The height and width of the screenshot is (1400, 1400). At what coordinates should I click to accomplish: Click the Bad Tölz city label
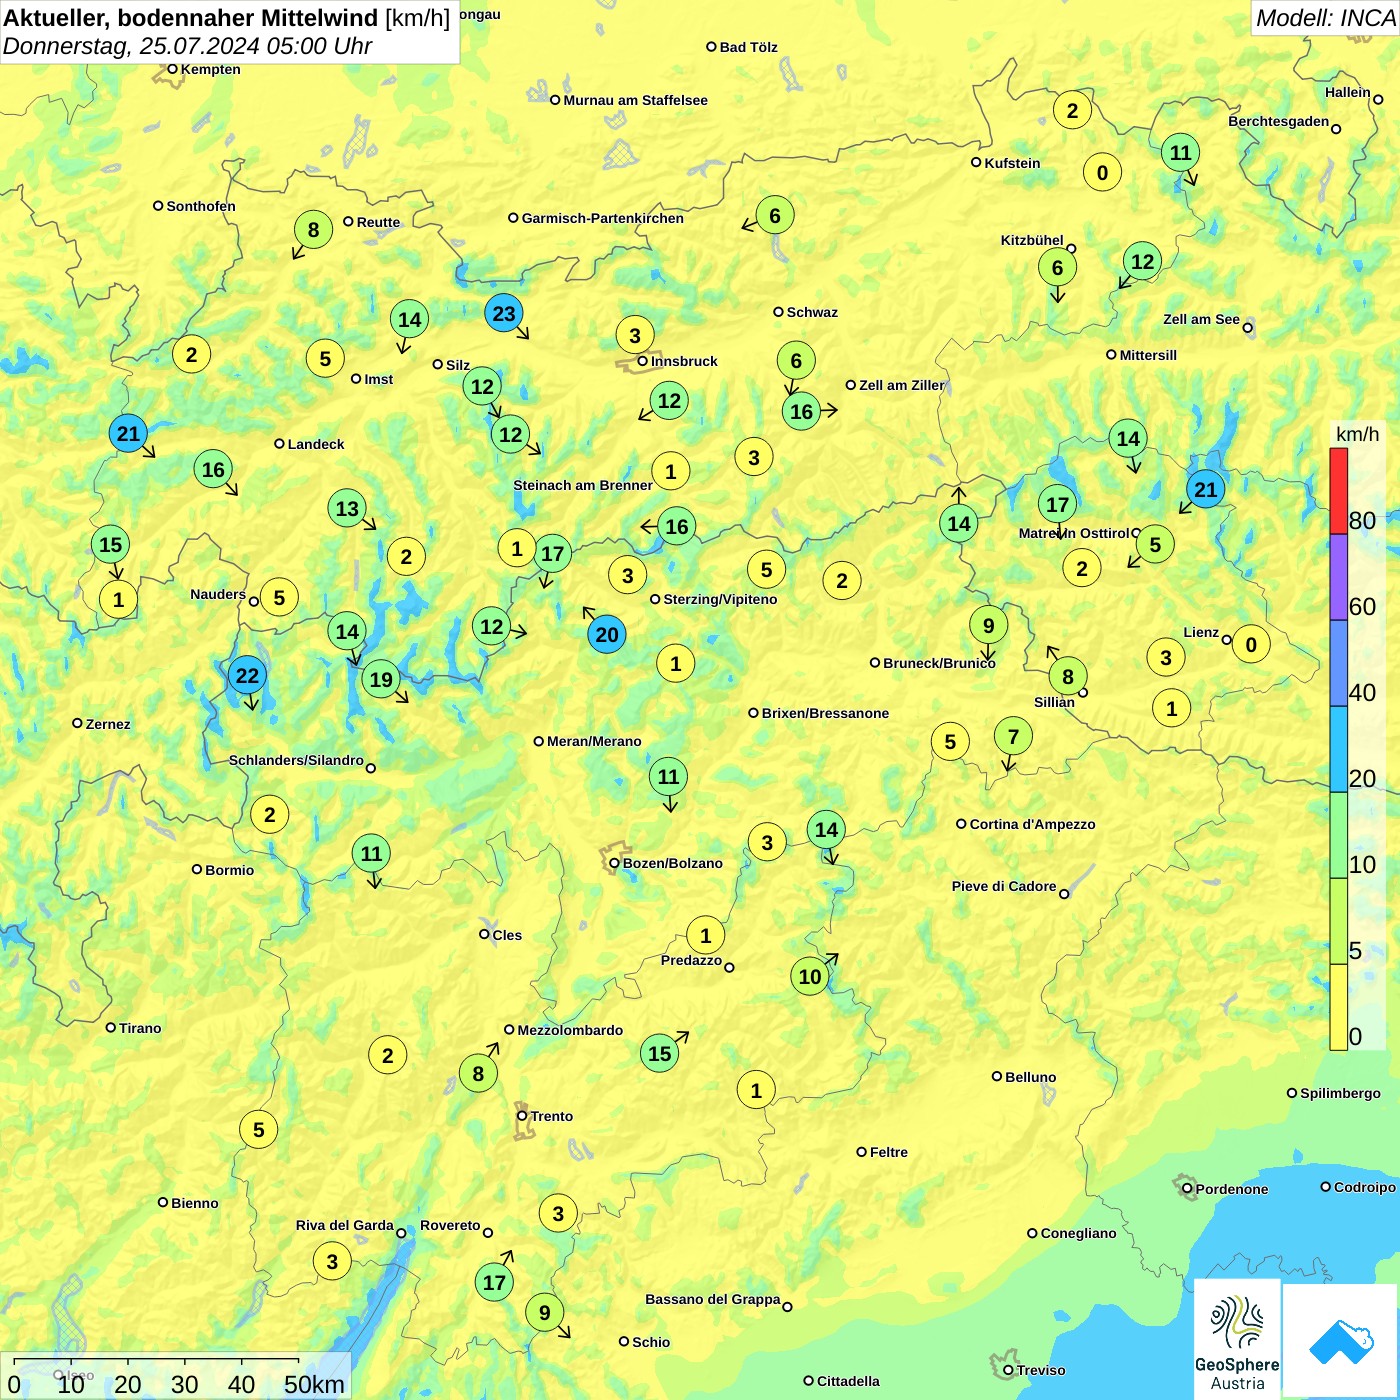pos(749,47)
